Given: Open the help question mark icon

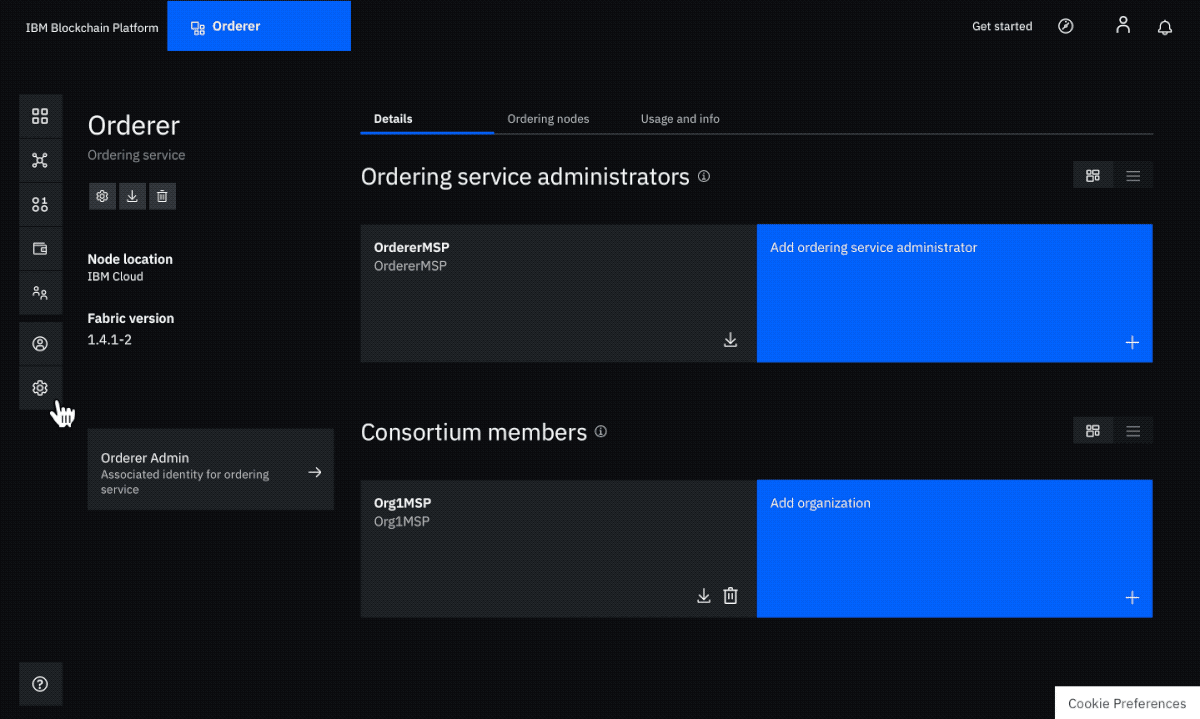Looking at the screenshot, I should [x=40, y=684].
